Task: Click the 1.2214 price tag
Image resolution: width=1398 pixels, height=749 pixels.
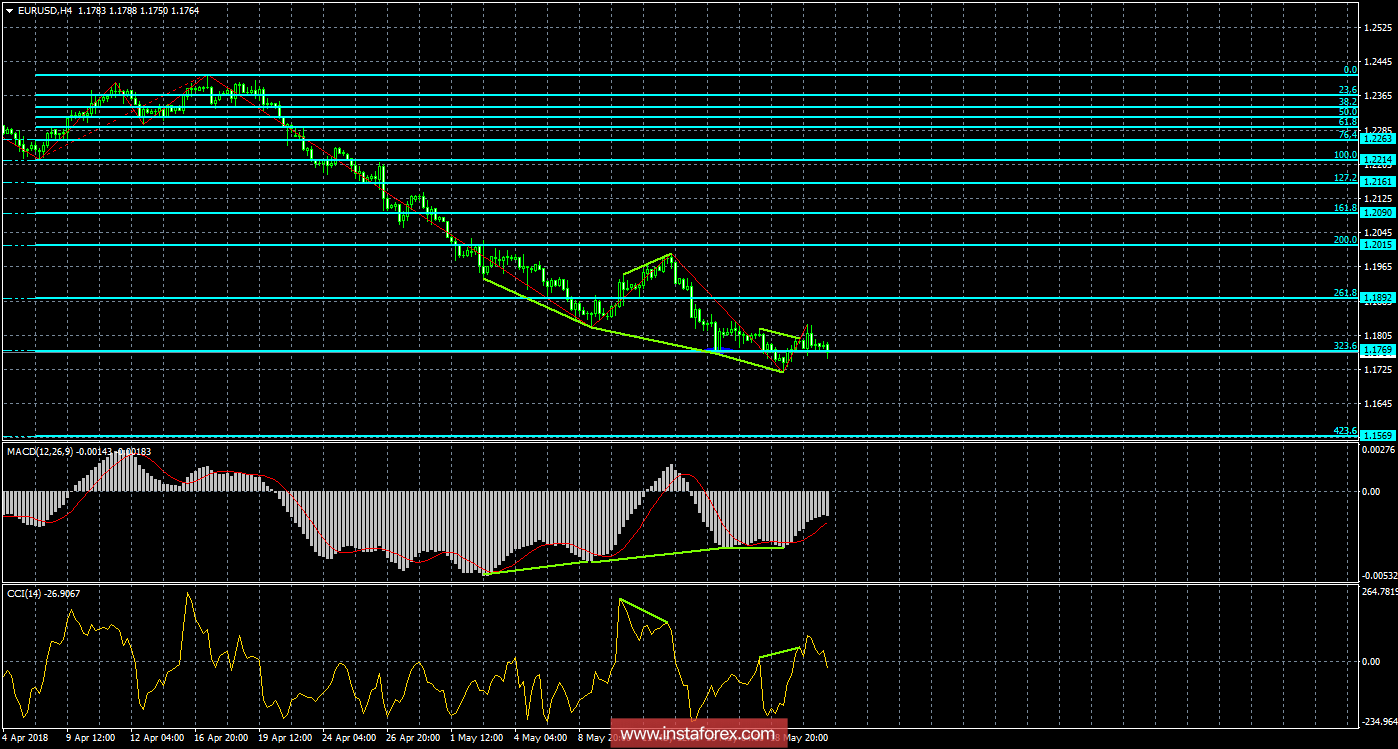Action: coord(1377,161)
